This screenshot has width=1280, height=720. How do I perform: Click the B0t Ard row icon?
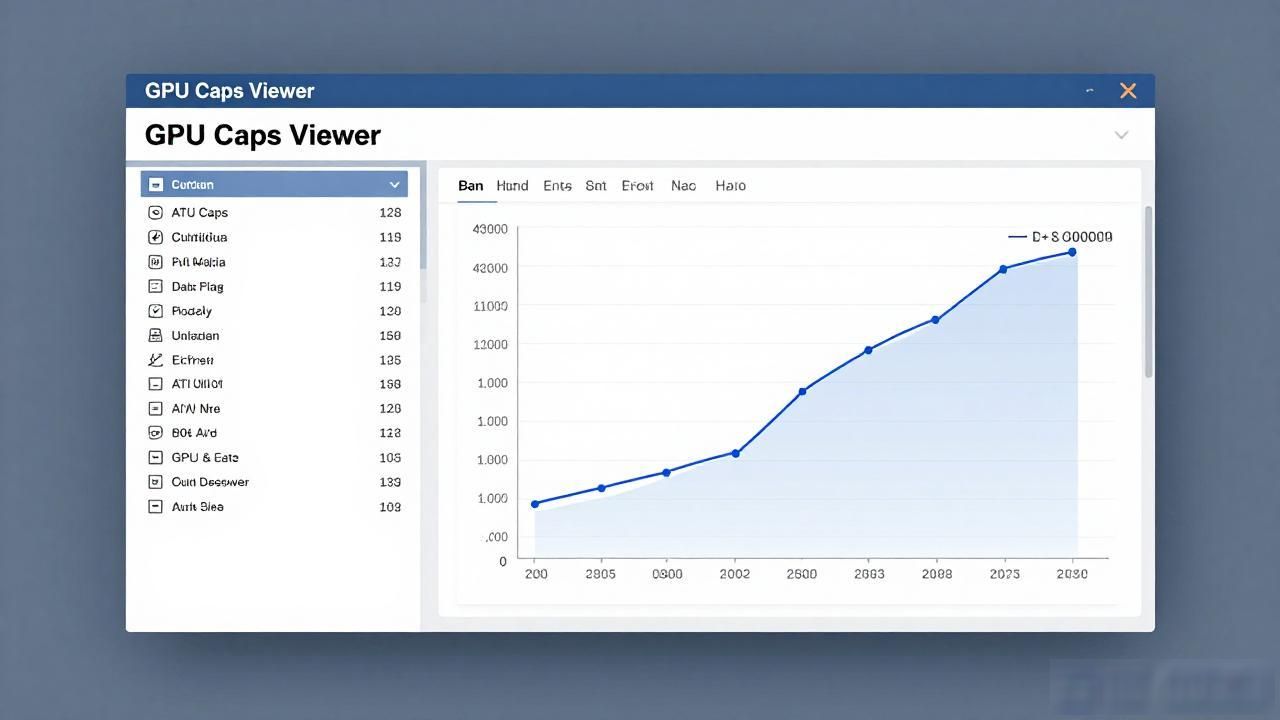point(155,433)
